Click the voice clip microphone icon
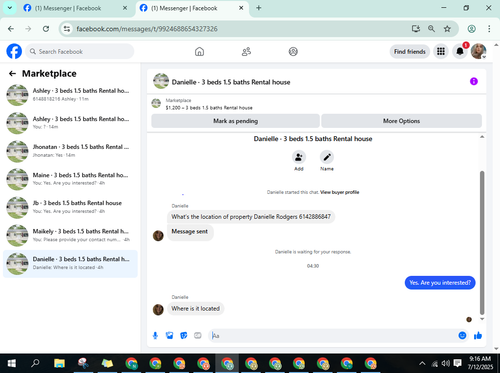The height and width of the screenshot is (373, 500). pyautogui.click(x=155, y=335)
